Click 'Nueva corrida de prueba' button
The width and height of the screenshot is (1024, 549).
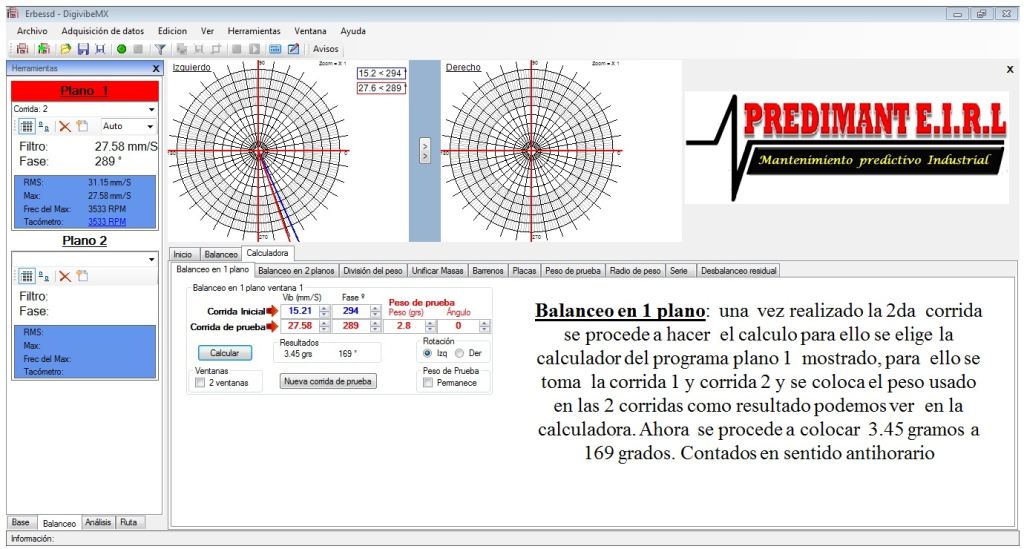328,381
